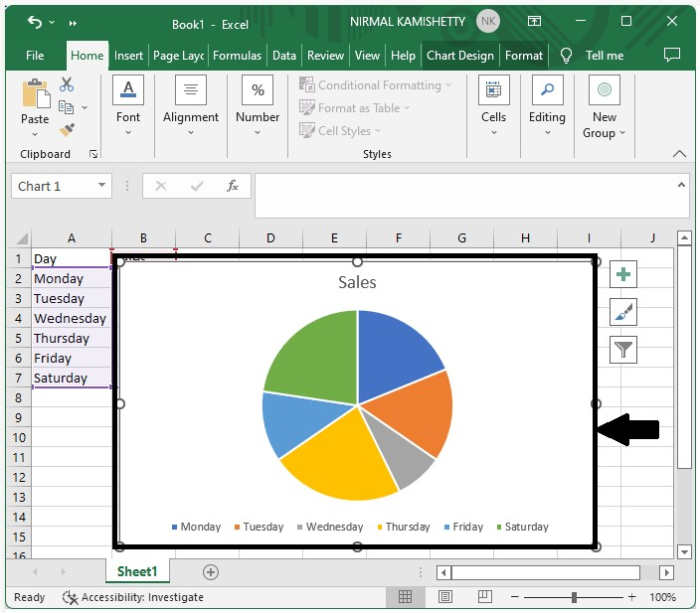Viewport: 700px width, 613px height.
Task: Click the NK account avatar
Action: [488, 21]
